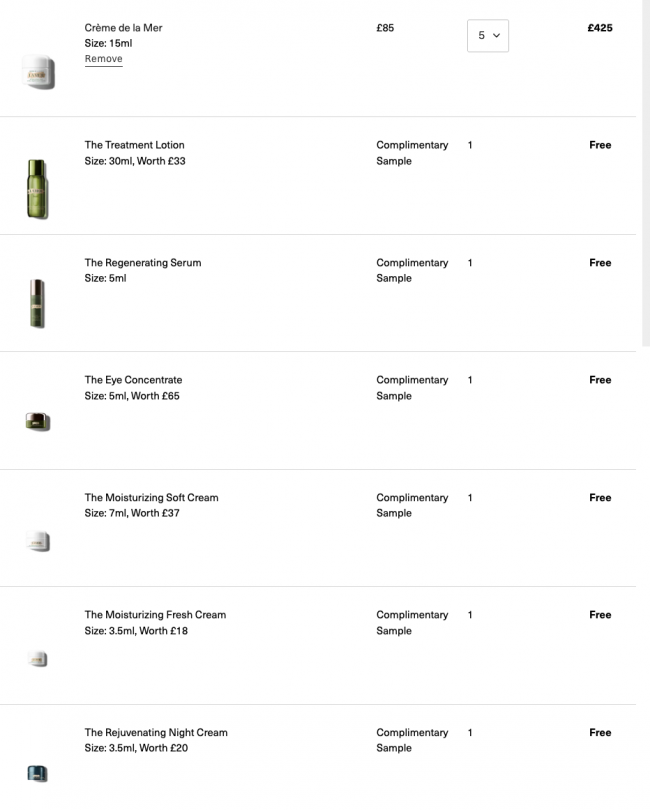The width and height of the screenshot is (650, 810).
Task: Click The Rejuvenating Night Cream image
Action: (37, 773)
